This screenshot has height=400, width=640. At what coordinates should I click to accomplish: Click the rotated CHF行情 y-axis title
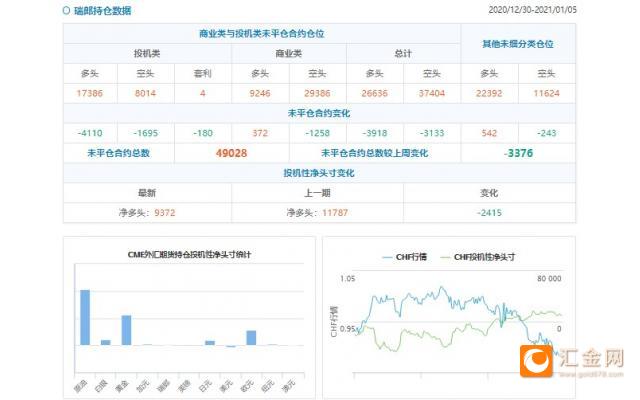tap(334, 321)
